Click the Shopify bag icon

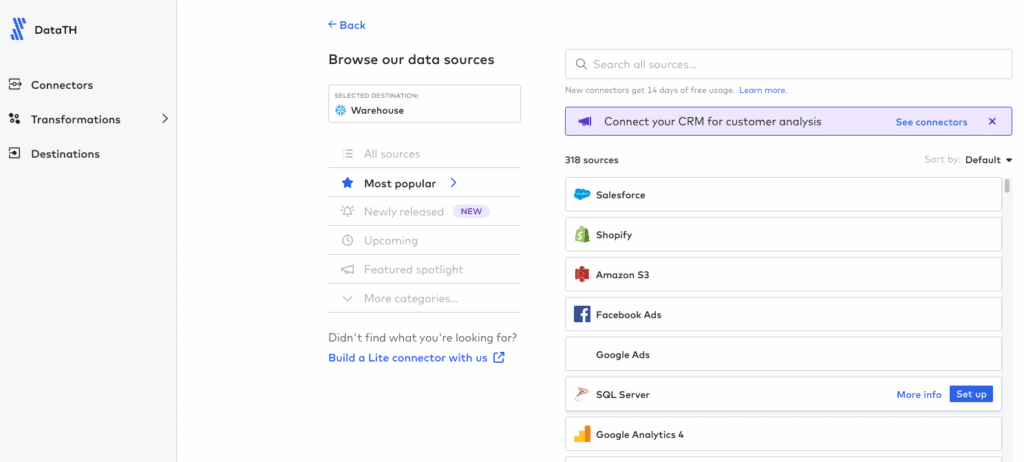[x=582, y=235]
